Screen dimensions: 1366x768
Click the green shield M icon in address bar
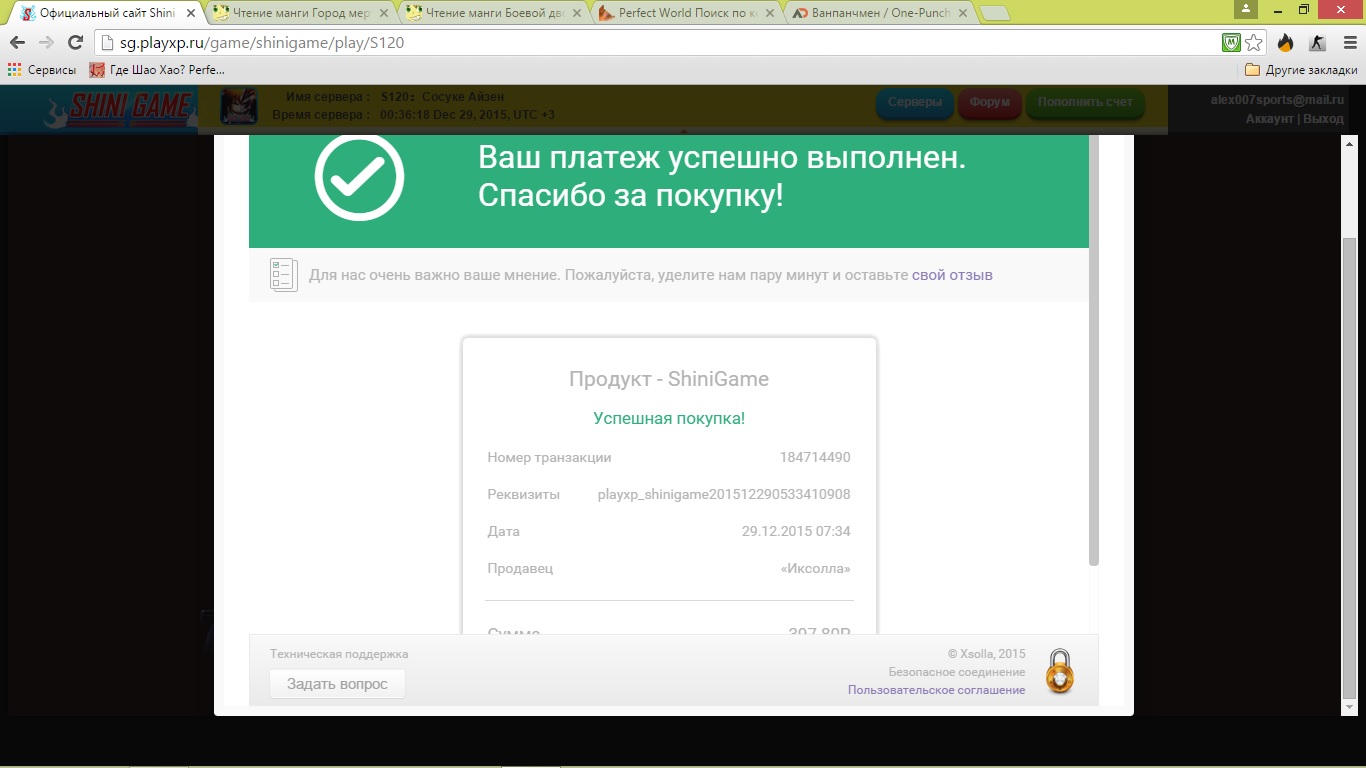point(1232,43)
